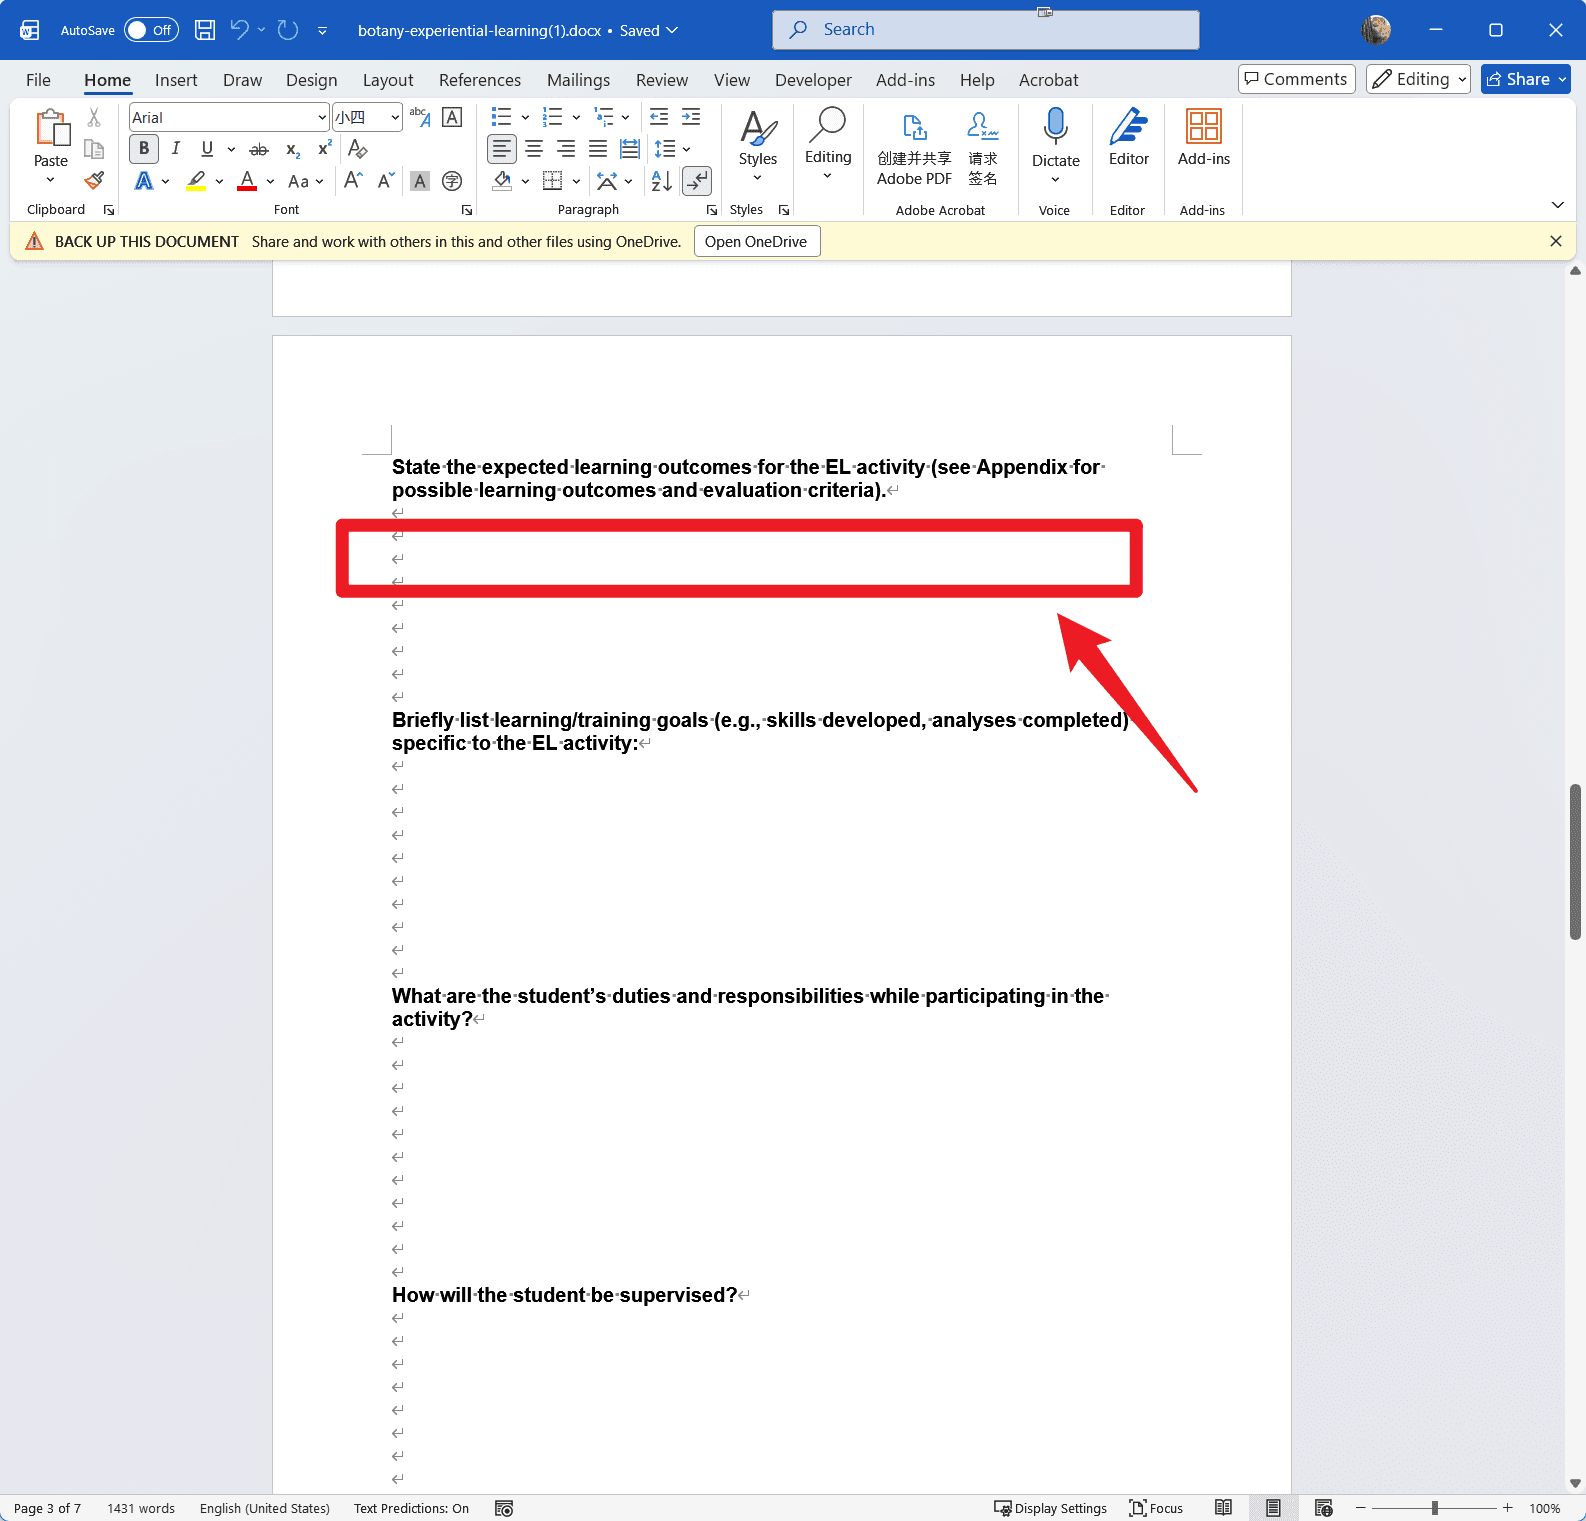Open the font size dropdown
The width and height of the screenshot is (1586, 1521).
coord(395,117)
